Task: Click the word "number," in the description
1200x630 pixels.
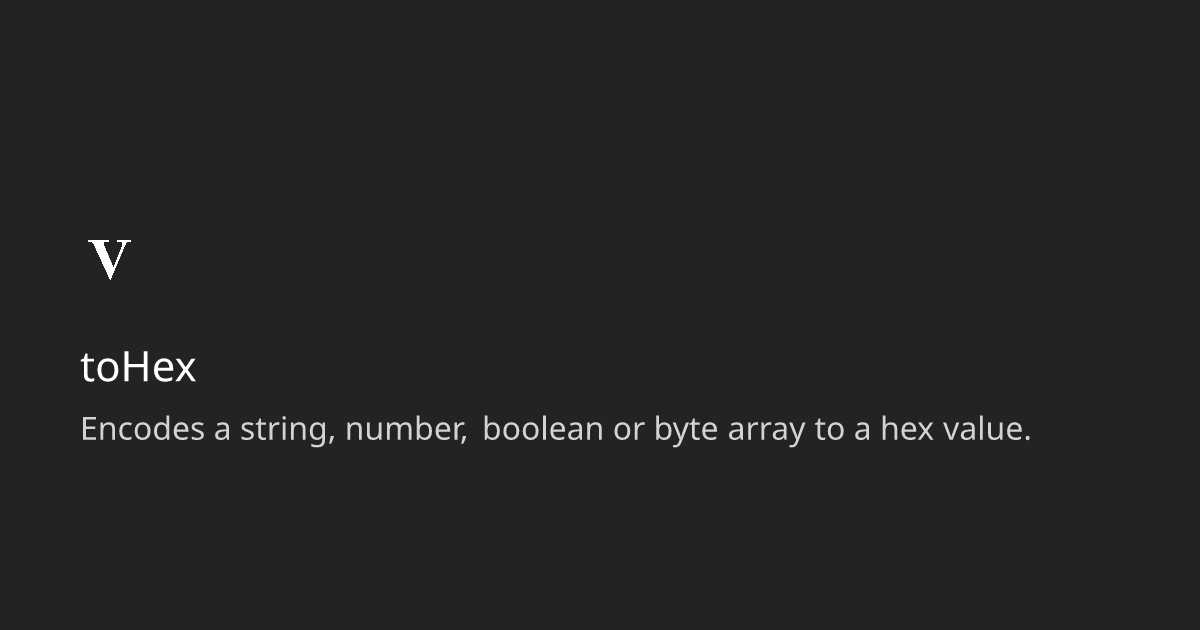Action: (x=406, y=430)
